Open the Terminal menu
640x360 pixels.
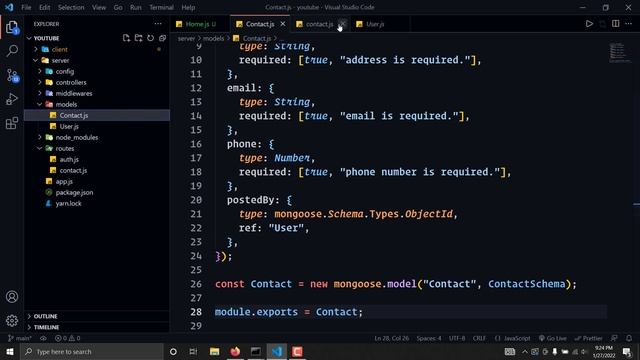pos(161,7)
